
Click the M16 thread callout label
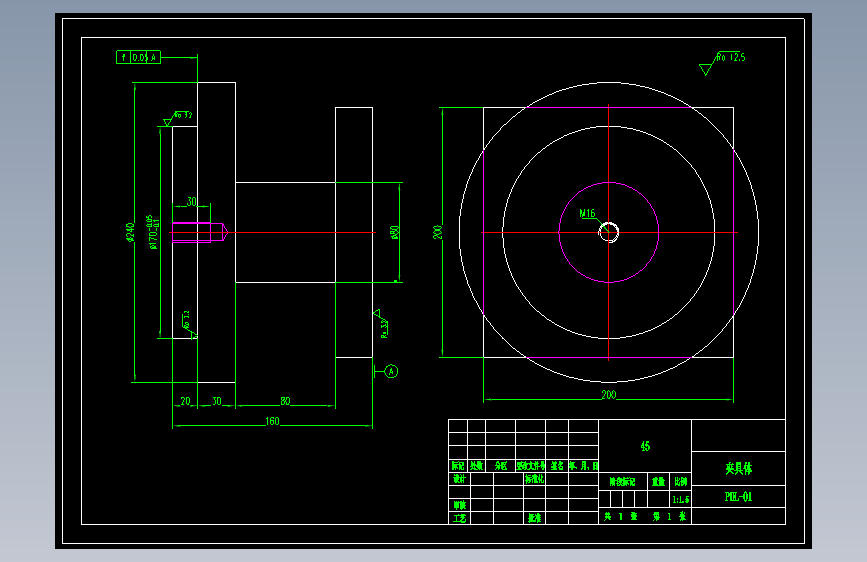(587, 214)
